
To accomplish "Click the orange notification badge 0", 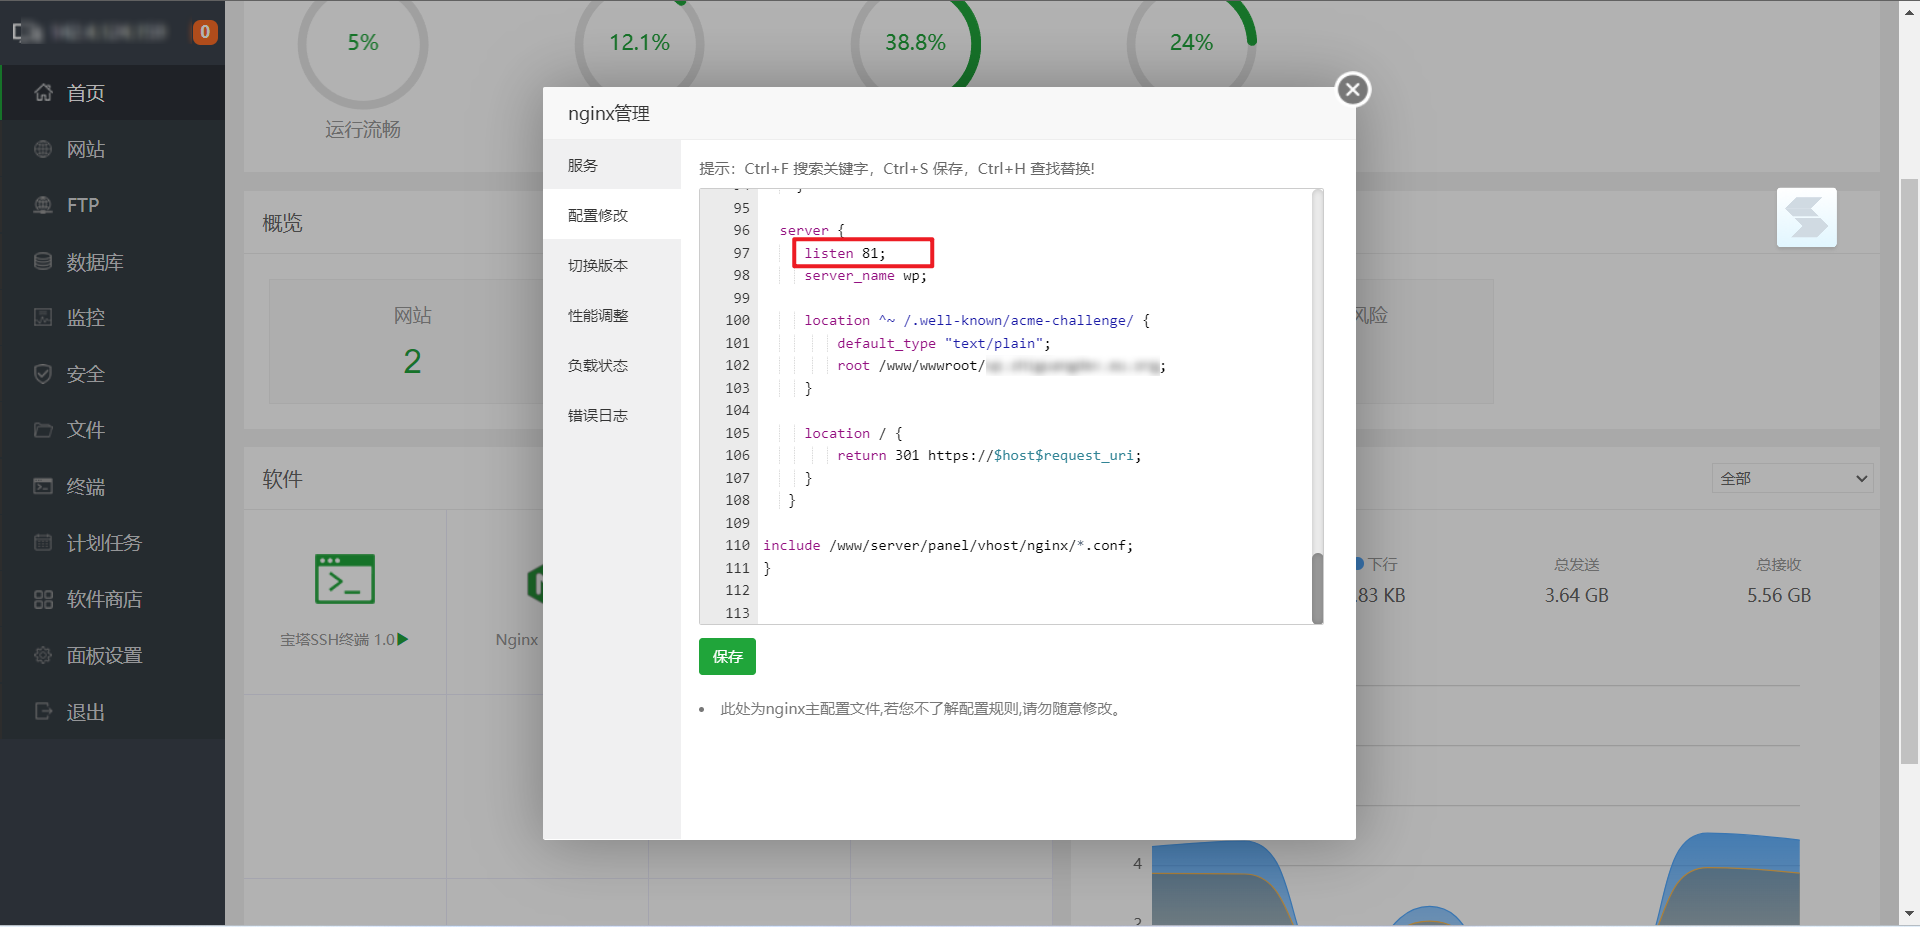I will (205, 32).
